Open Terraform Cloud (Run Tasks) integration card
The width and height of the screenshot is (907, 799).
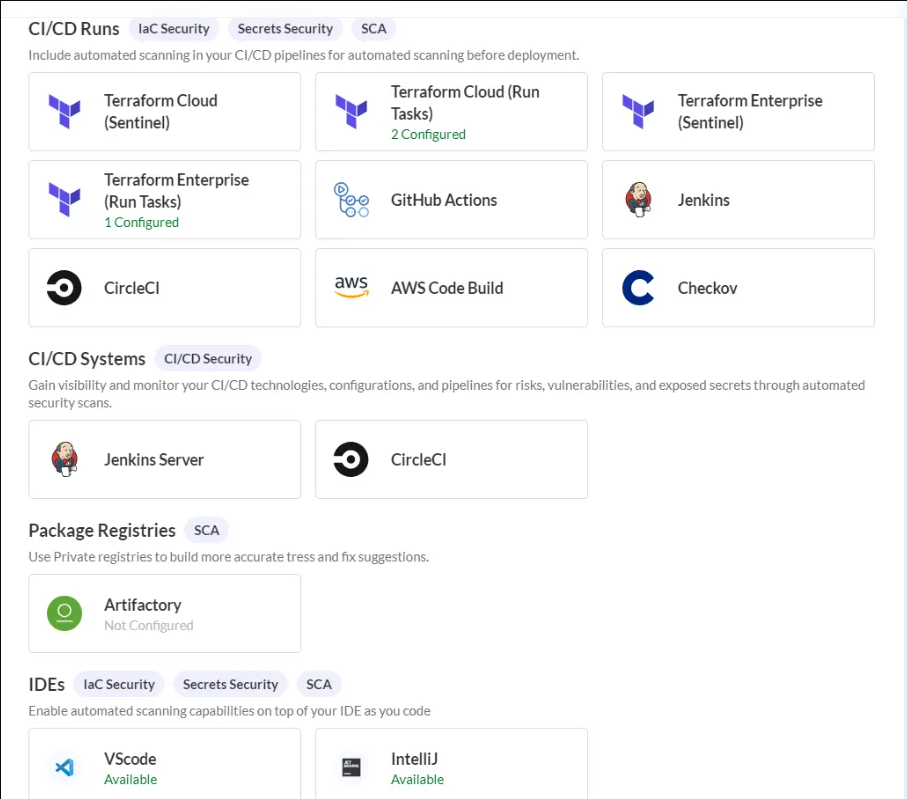click(x=451, y=111)
